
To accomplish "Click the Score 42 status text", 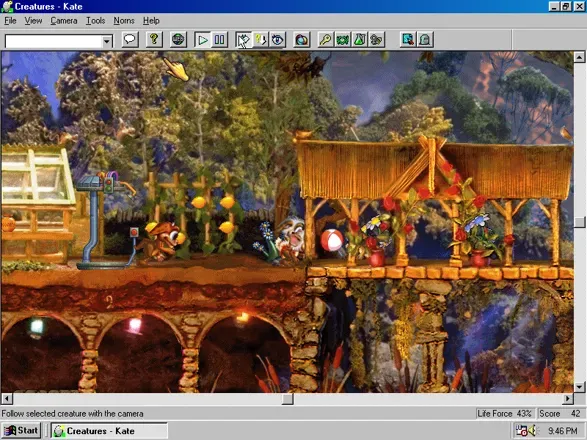I will 559,414.
